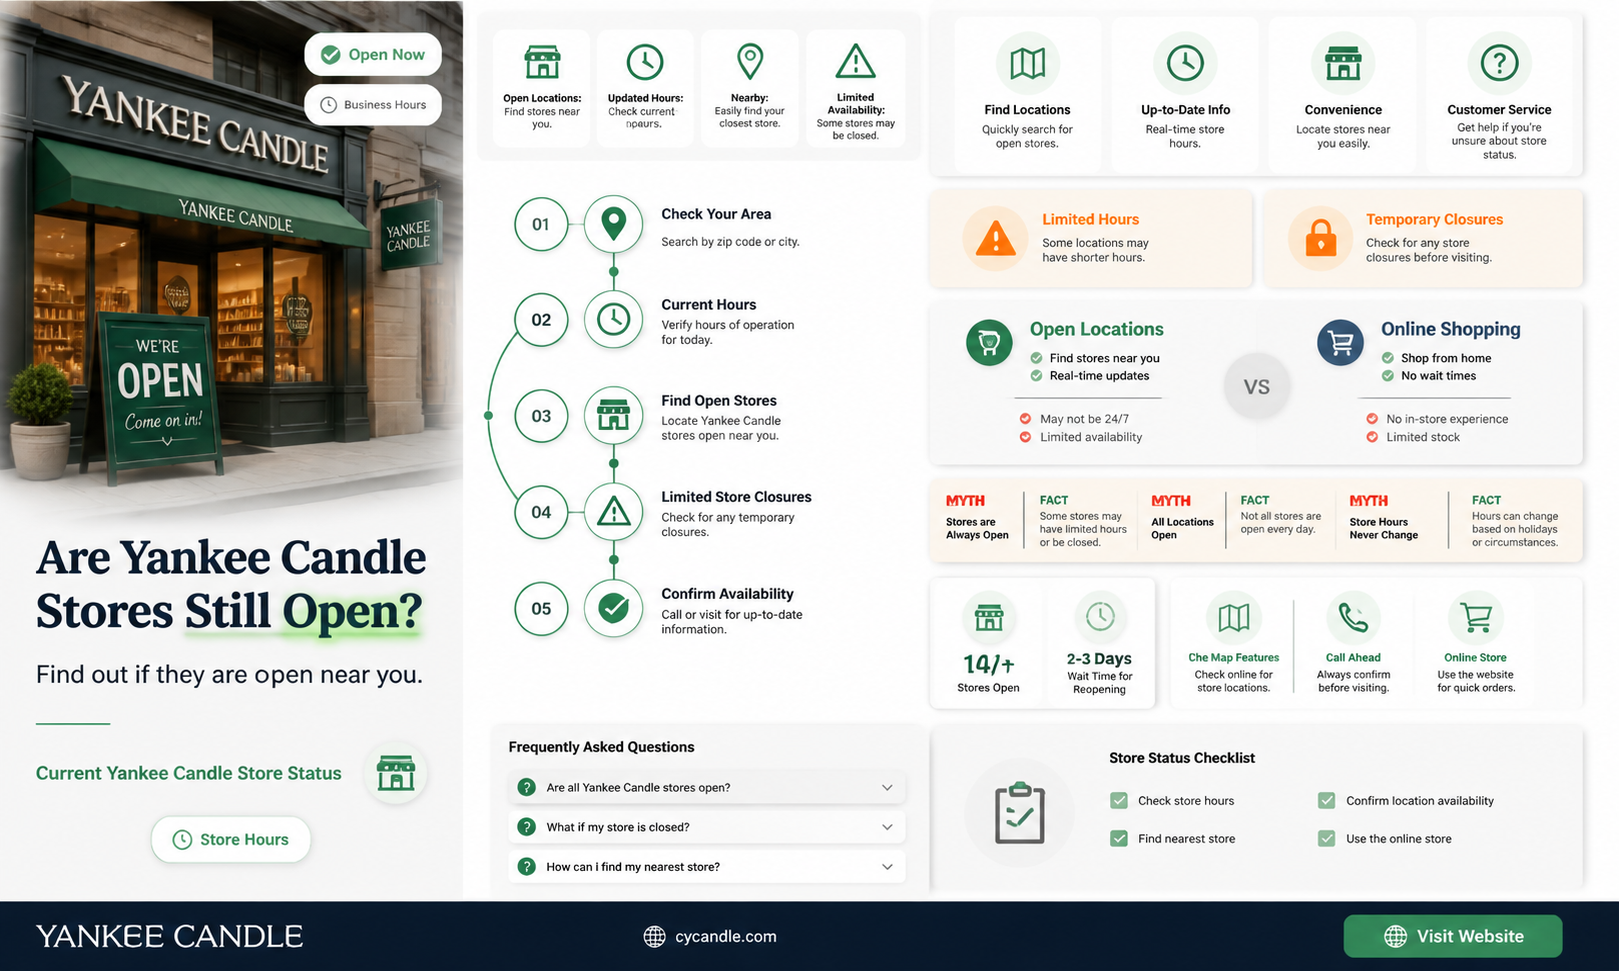
Task: Click the Check Your Area location pin icon
Action: (613, 224)
